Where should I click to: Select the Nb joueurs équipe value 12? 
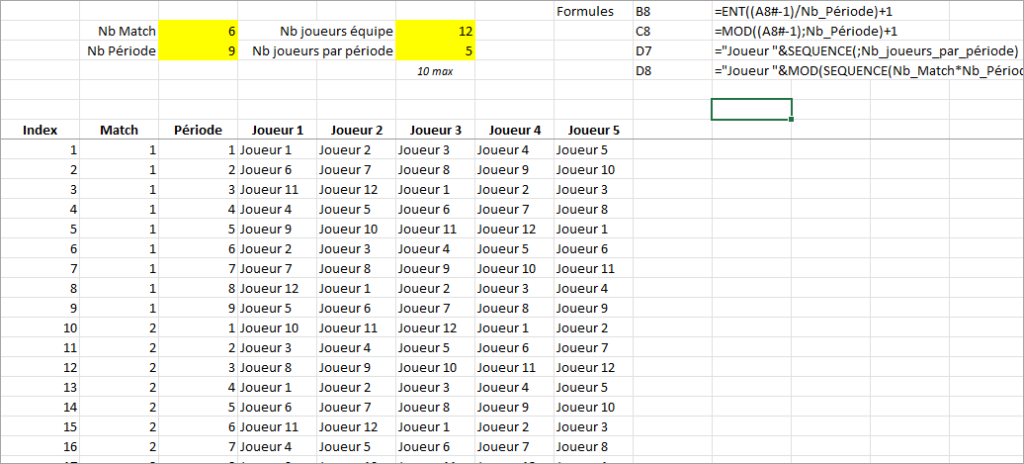click(436, 32)
